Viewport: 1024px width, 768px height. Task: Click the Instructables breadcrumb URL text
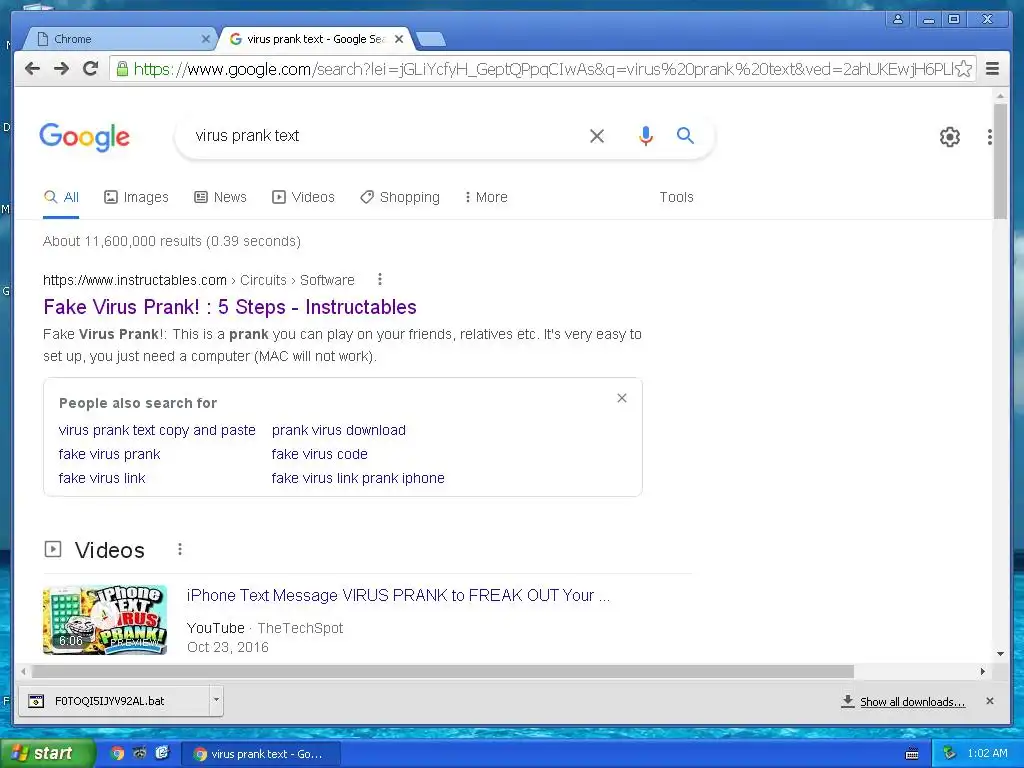click(x=199, y=280)
